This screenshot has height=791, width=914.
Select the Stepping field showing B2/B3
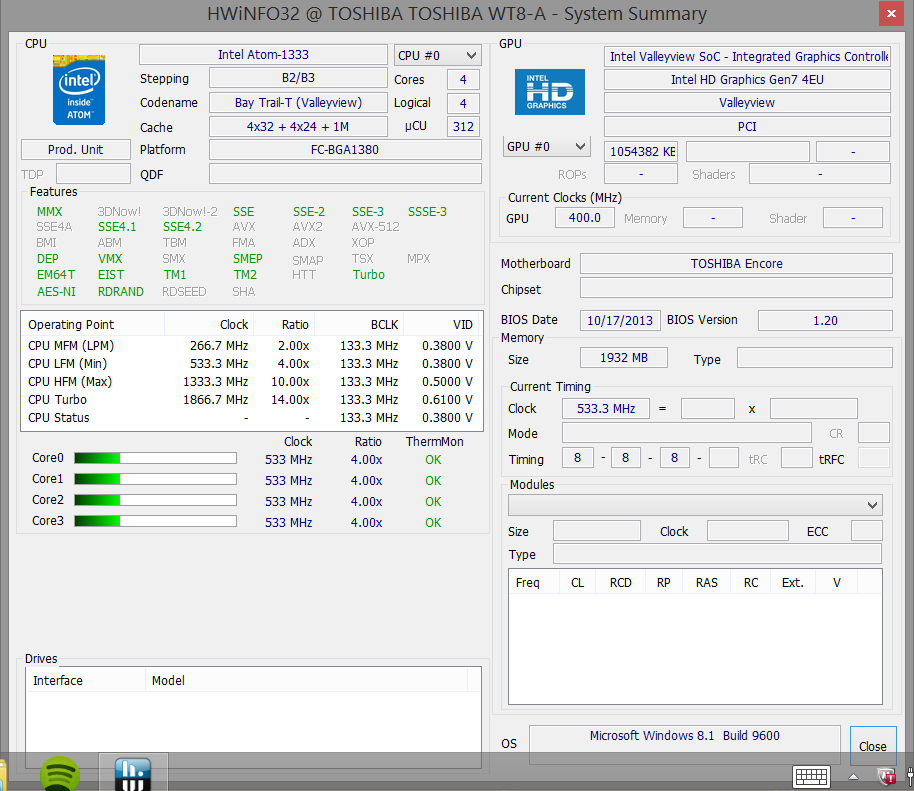point(298,78)
